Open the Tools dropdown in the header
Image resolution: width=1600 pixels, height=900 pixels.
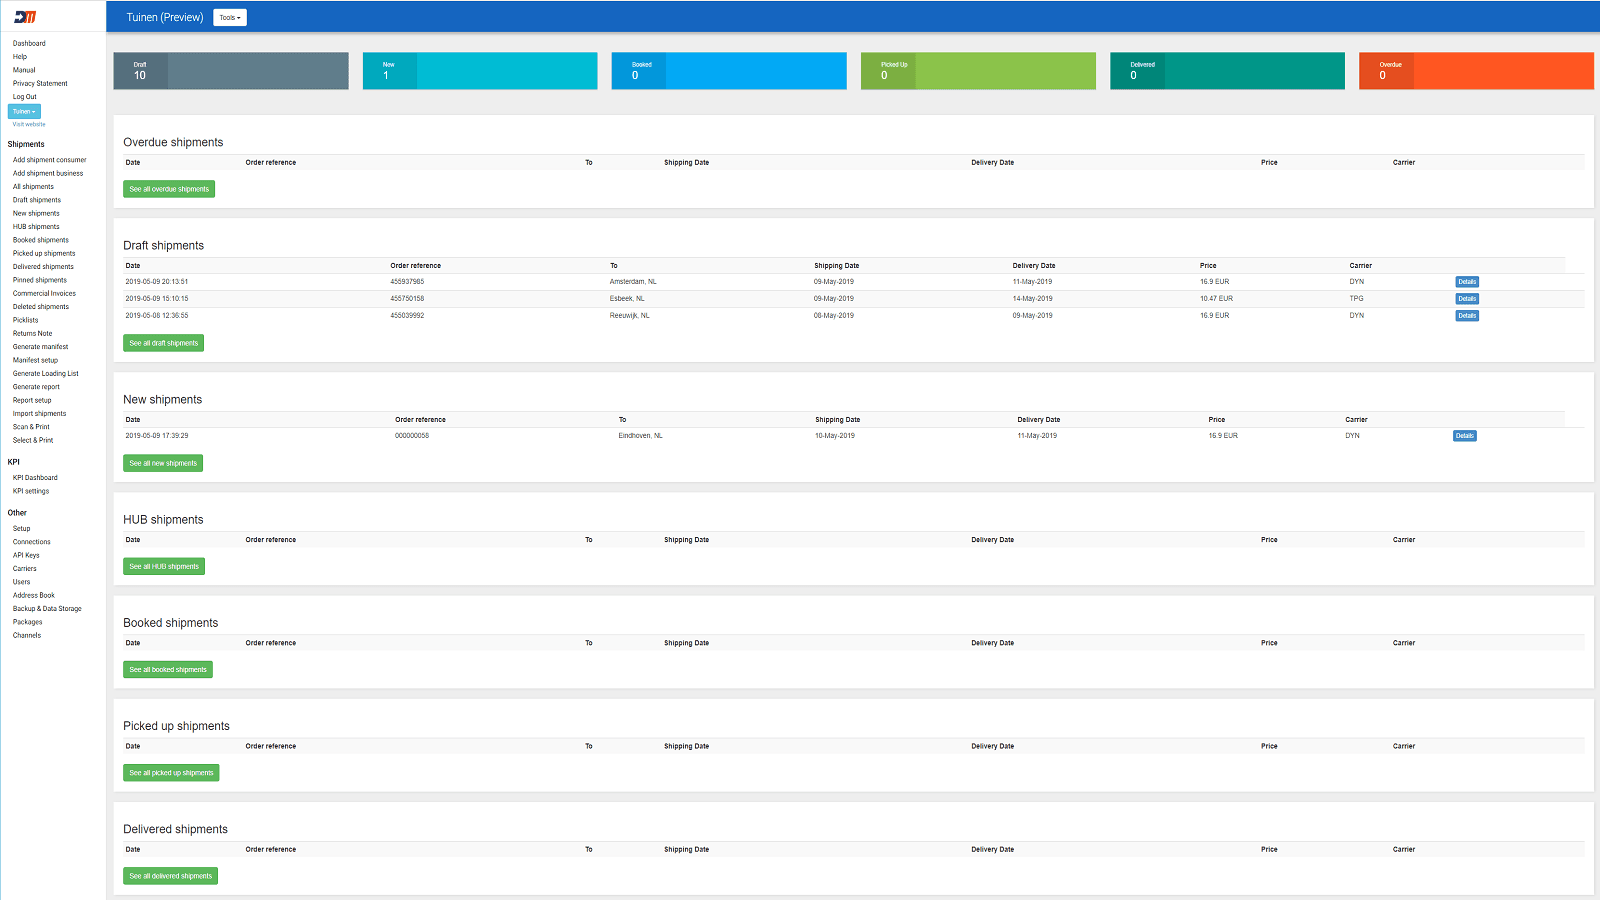(229, 17)
